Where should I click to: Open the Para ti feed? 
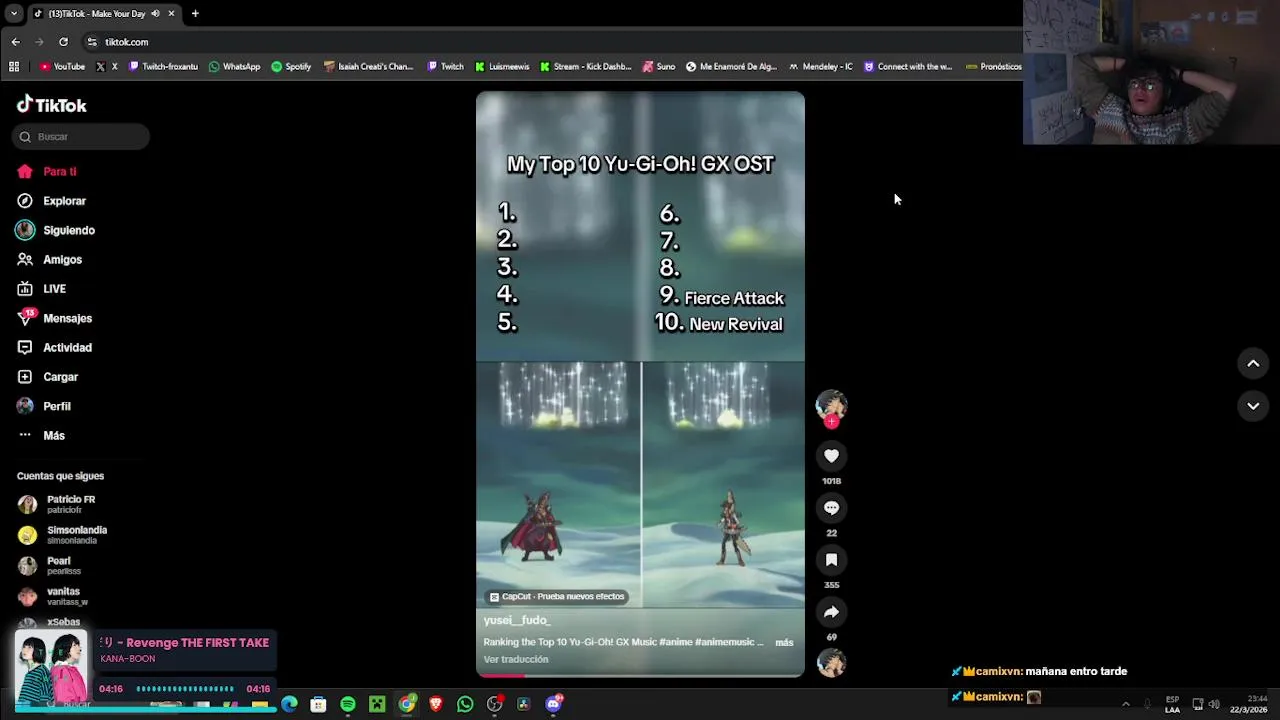47,172
